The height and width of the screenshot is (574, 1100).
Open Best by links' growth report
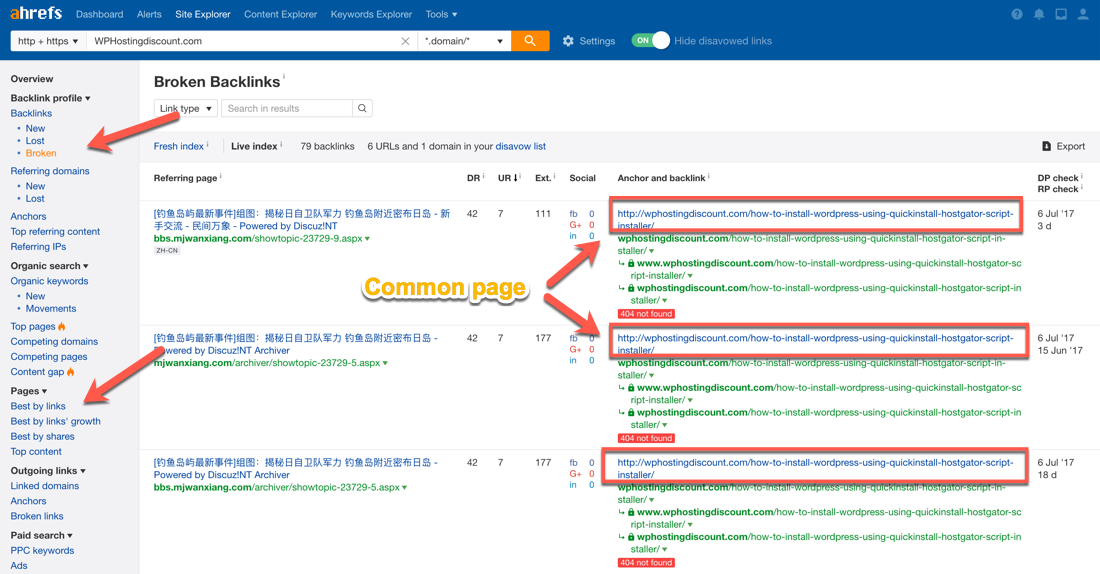click(x=55, y=421)
